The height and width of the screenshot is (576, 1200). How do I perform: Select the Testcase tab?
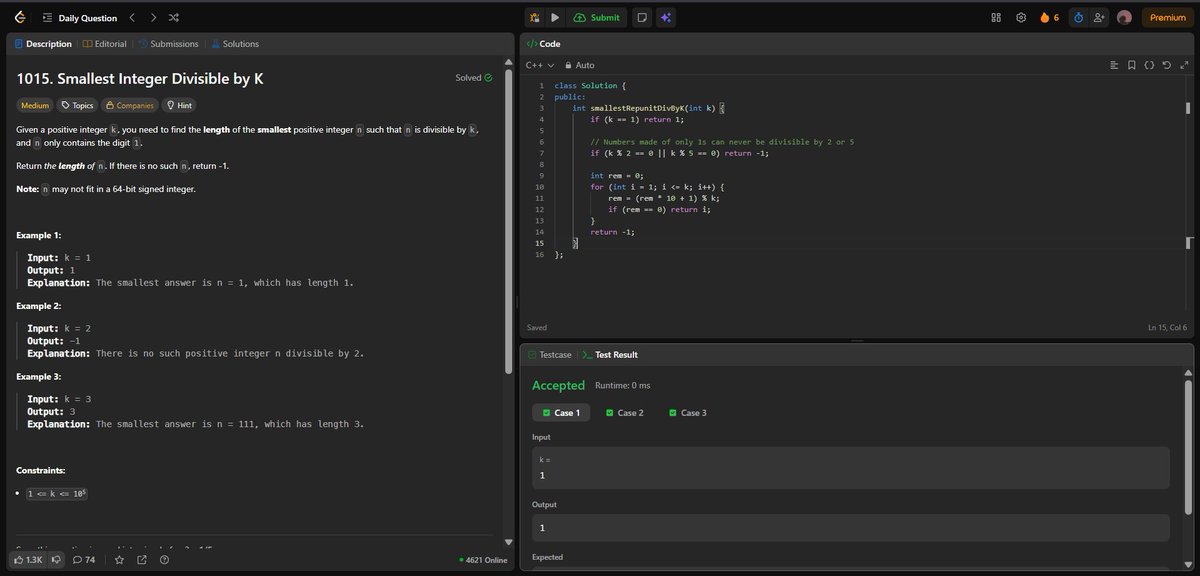pyautogui.click(x=550, y=355)
